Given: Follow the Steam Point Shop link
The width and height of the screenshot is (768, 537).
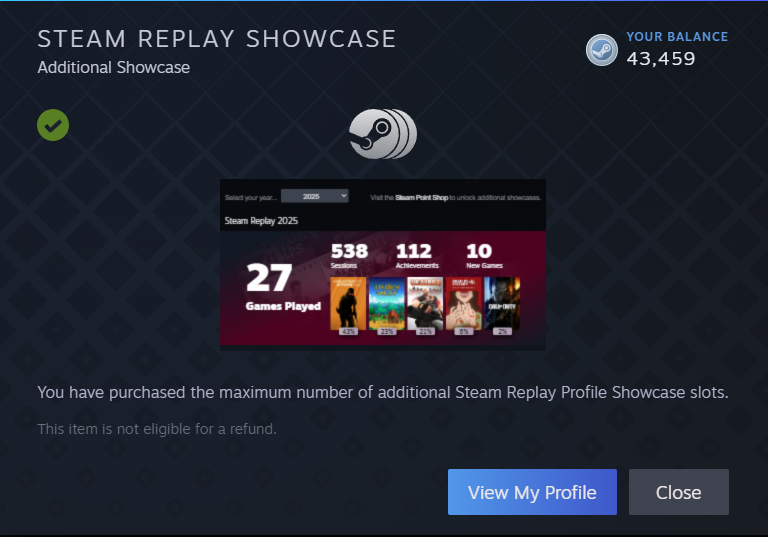Looking at the screenshot, I should point(421,197).
